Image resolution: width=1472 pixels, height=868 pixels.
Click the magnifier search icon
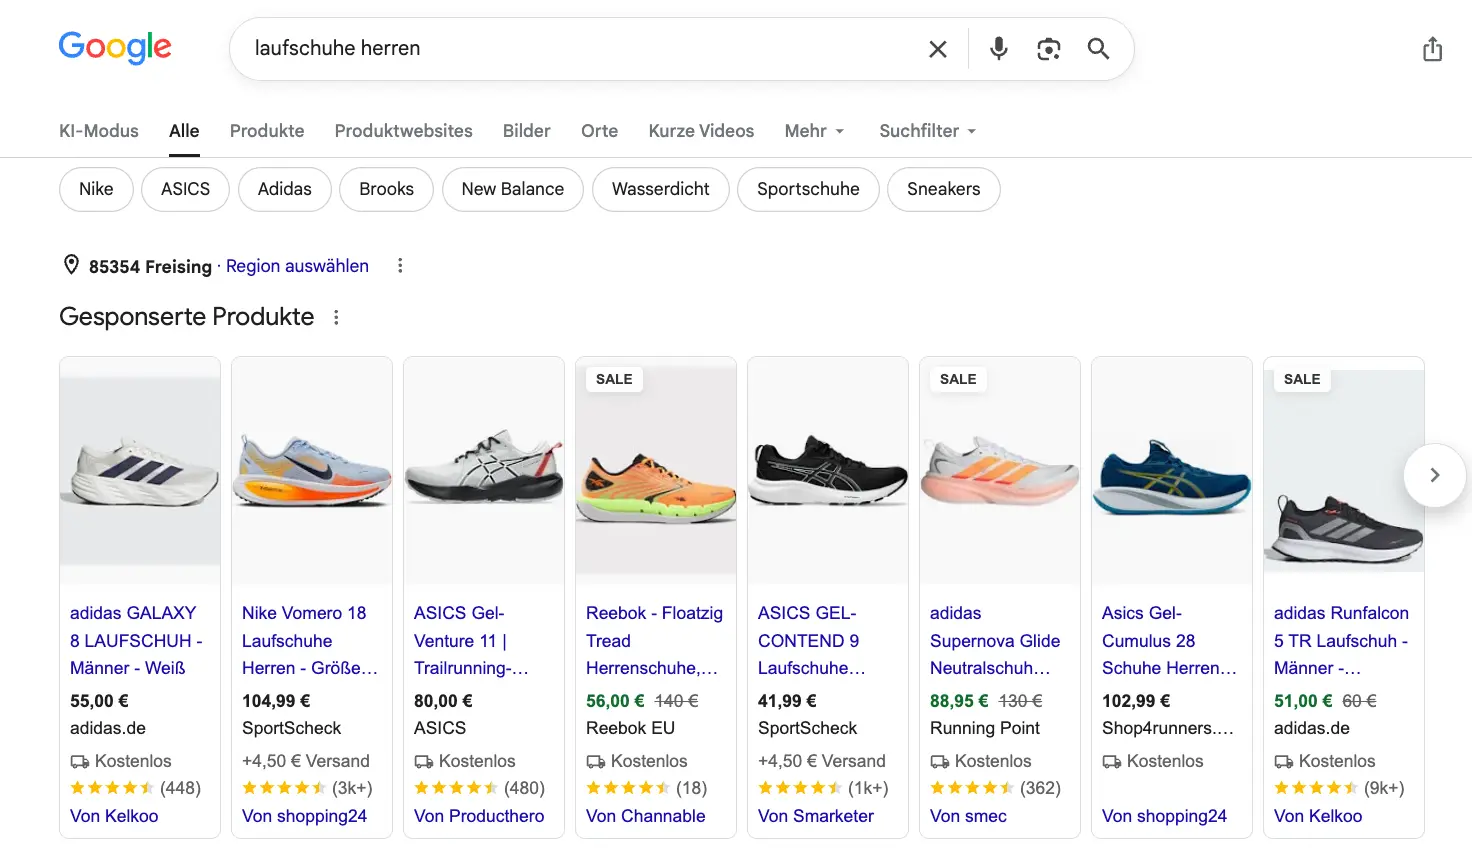1098,49
